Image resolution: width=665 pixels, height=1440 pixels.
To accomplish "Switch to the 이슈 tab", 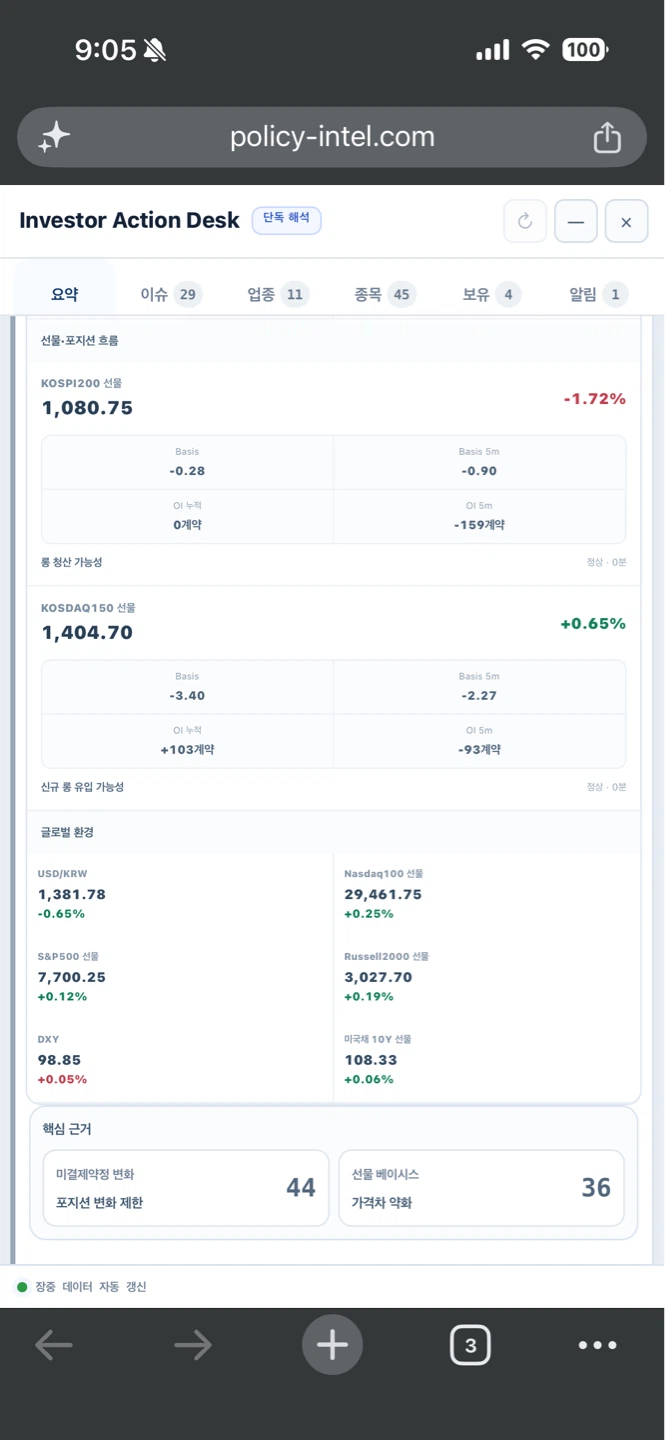I will (171, 294).
